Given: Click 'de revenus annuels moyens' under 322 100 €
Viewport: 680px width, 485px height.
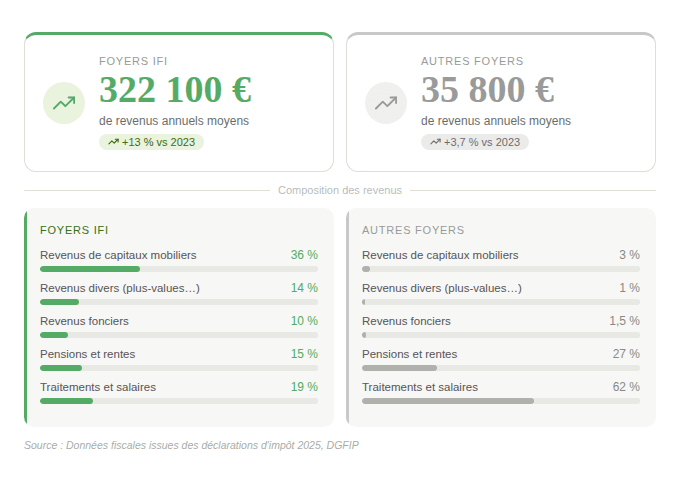Looking at the screenshot, I should (x=174, y=121).
